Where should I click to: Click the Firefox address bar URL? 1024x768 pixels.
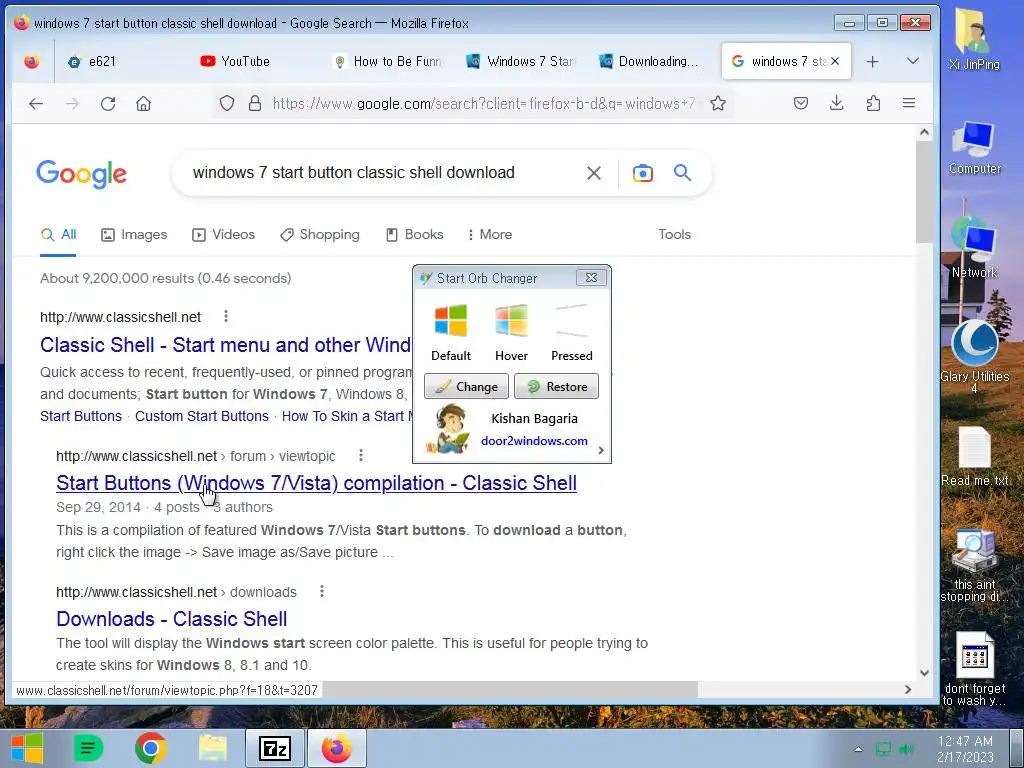click(x=483, y=103)
